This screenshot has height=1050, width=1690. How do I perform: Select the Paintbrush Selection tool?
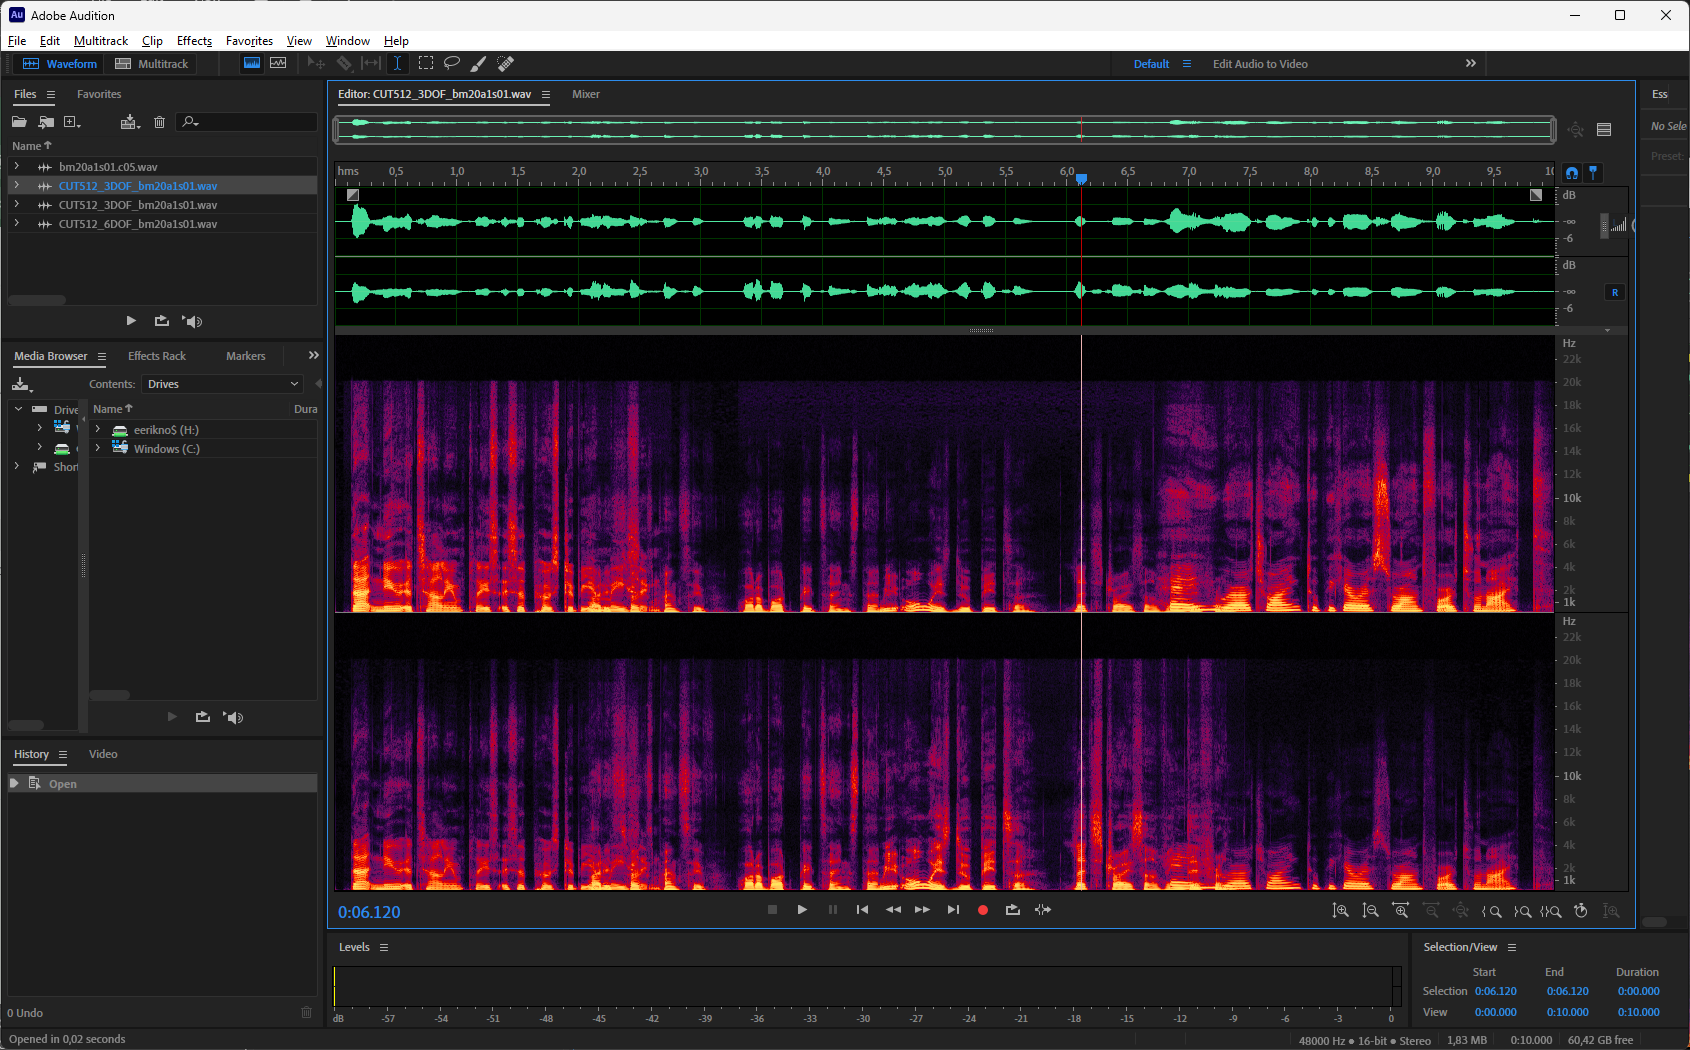tap(479, 63)
